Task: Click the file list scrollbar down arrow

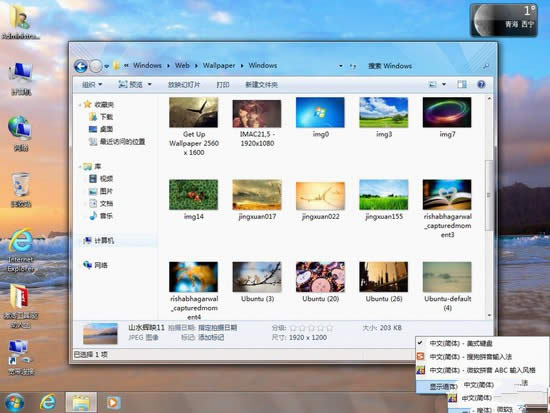Action: pos(489,315)
